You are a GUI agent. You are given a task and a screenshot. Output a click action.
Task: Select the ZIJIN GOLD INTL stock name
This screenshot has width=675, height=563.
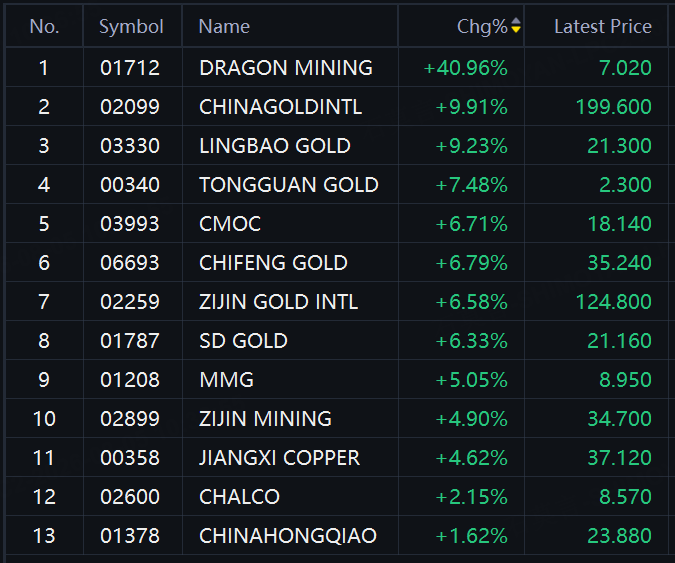(279, 302)
